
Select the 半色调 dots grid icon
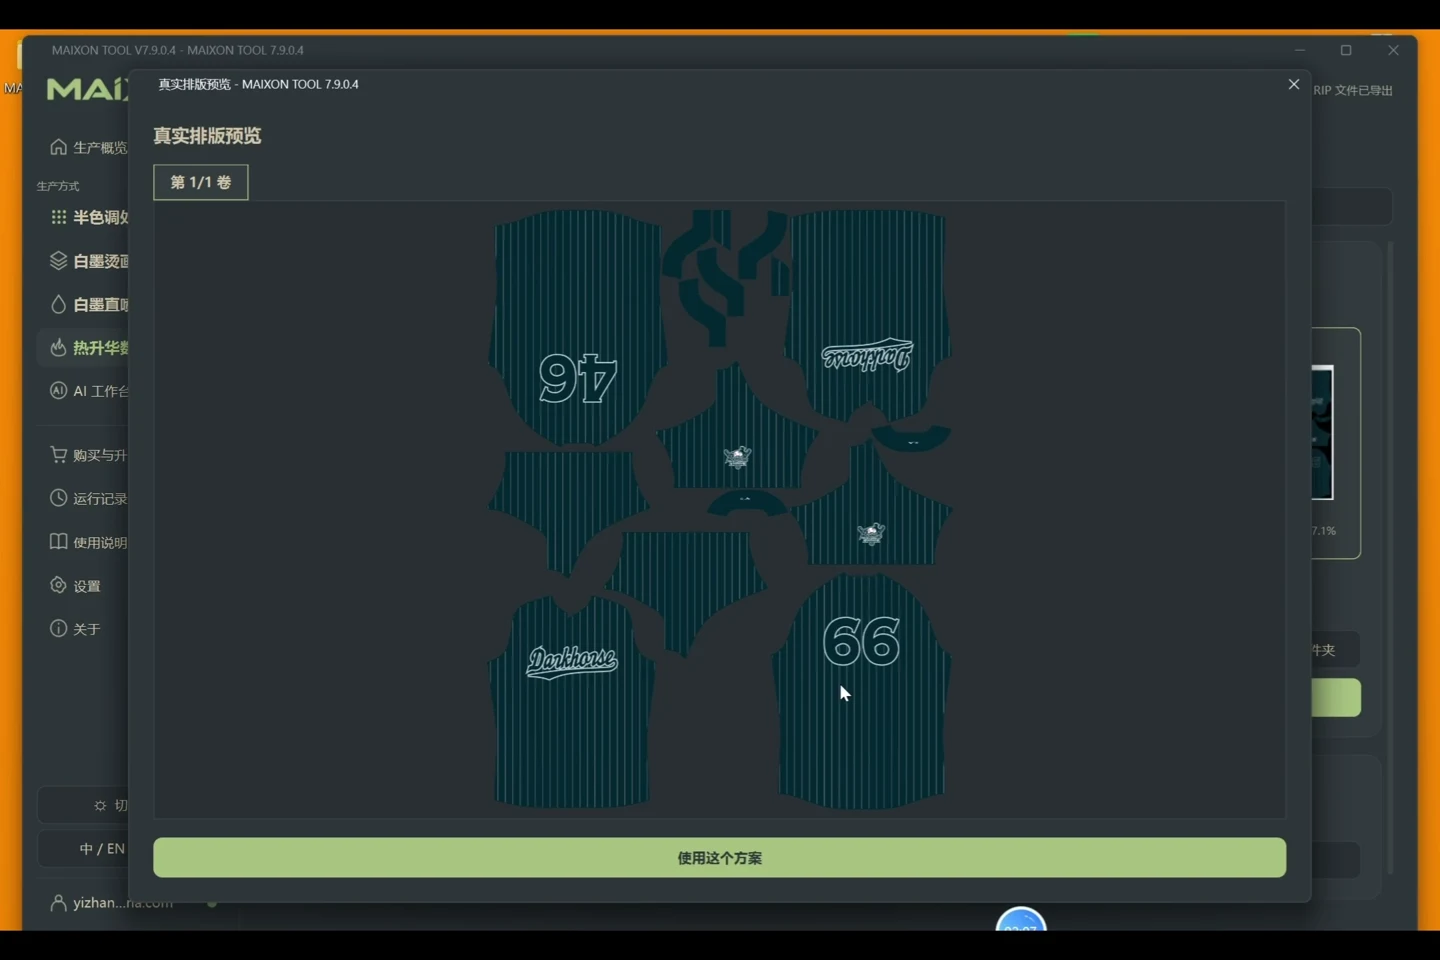pyautogui.click(x=58, y=217)
